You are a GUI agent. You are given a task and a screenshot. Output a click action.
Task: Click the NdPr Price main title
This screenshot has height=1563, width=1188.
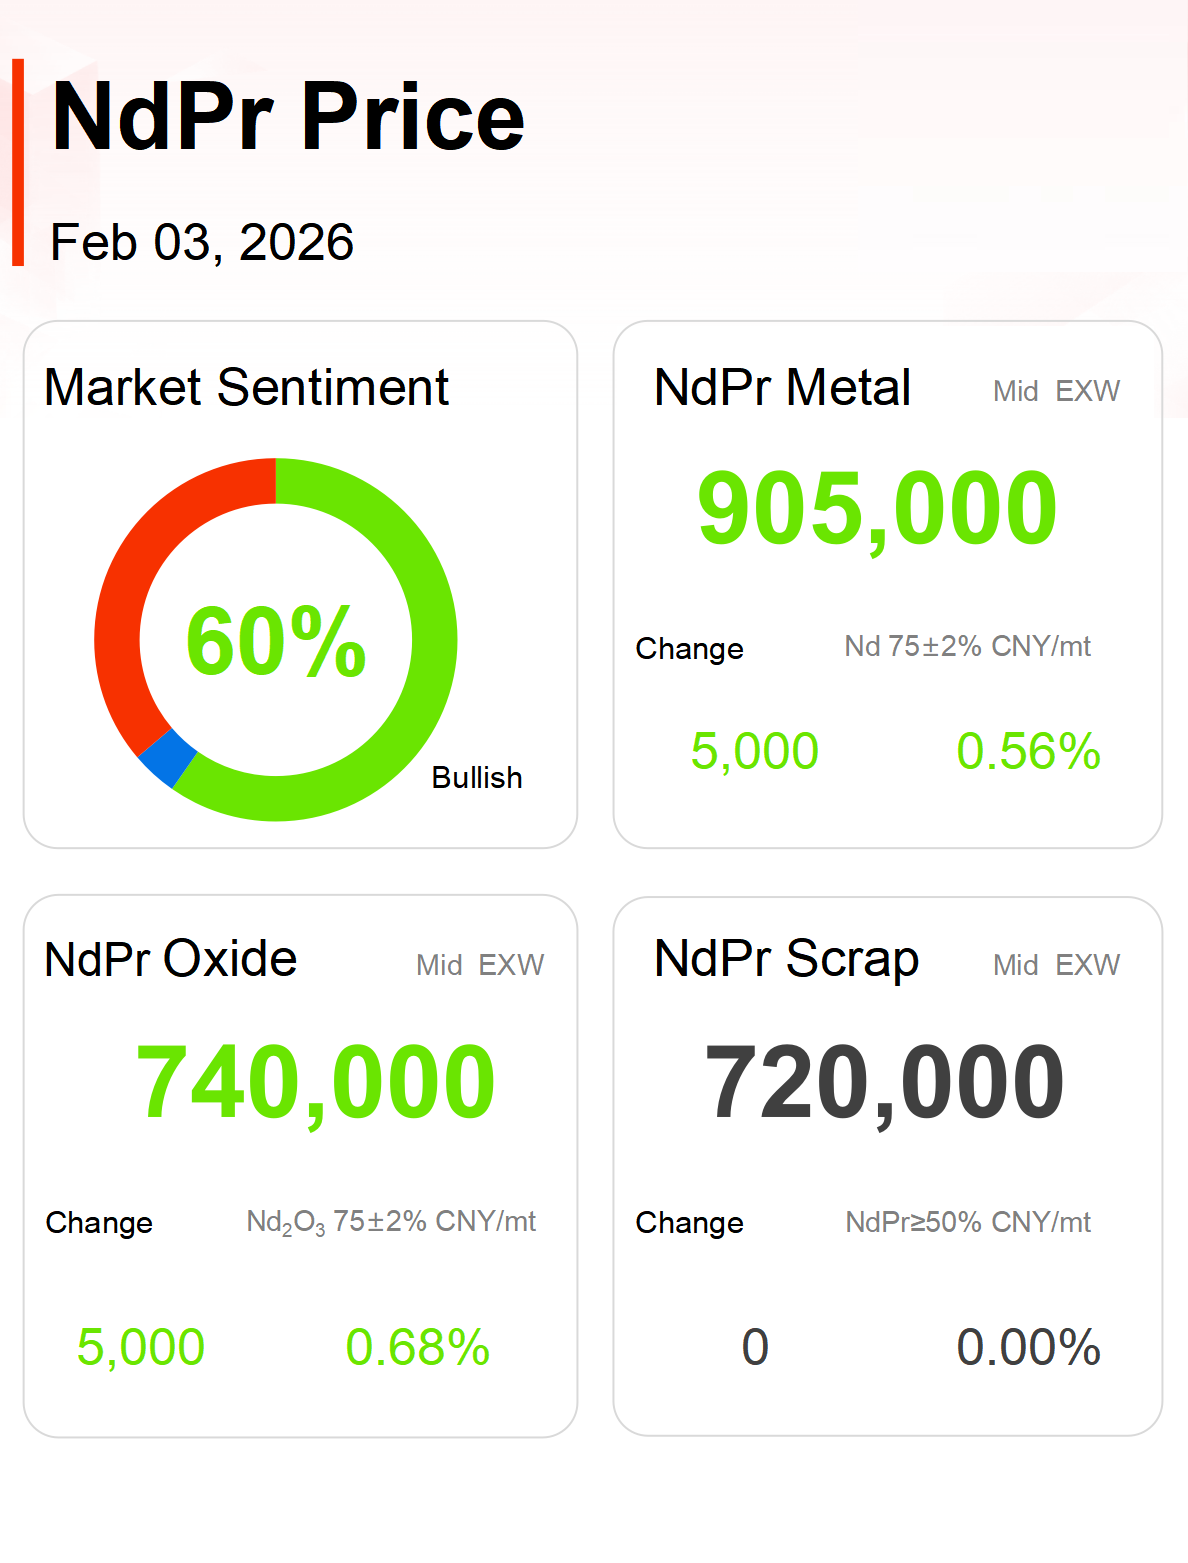288,118
